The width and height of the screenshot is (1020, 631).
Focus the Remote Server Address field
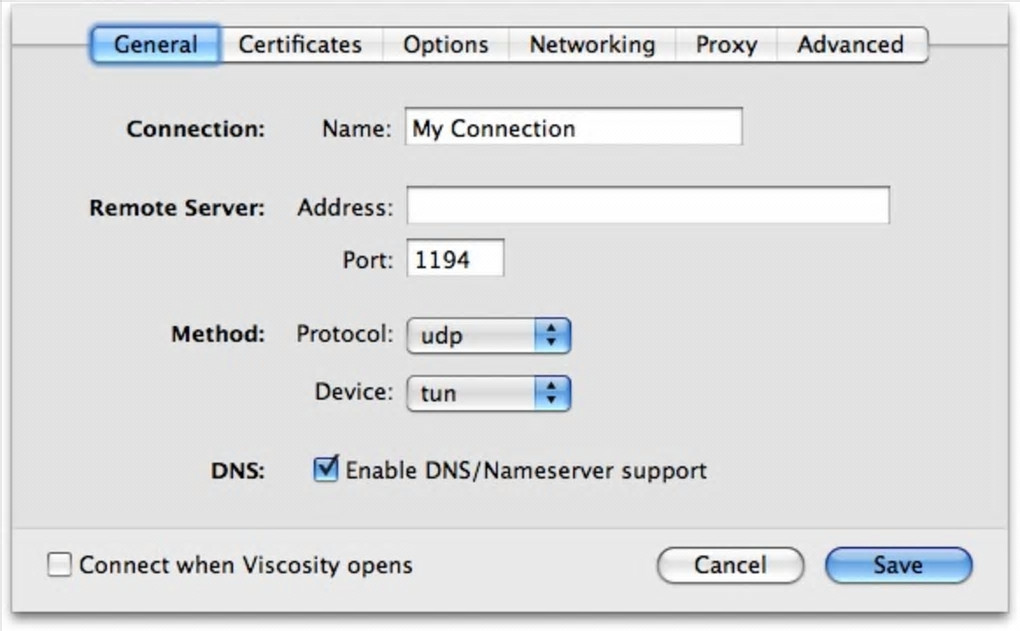(647, 206)
